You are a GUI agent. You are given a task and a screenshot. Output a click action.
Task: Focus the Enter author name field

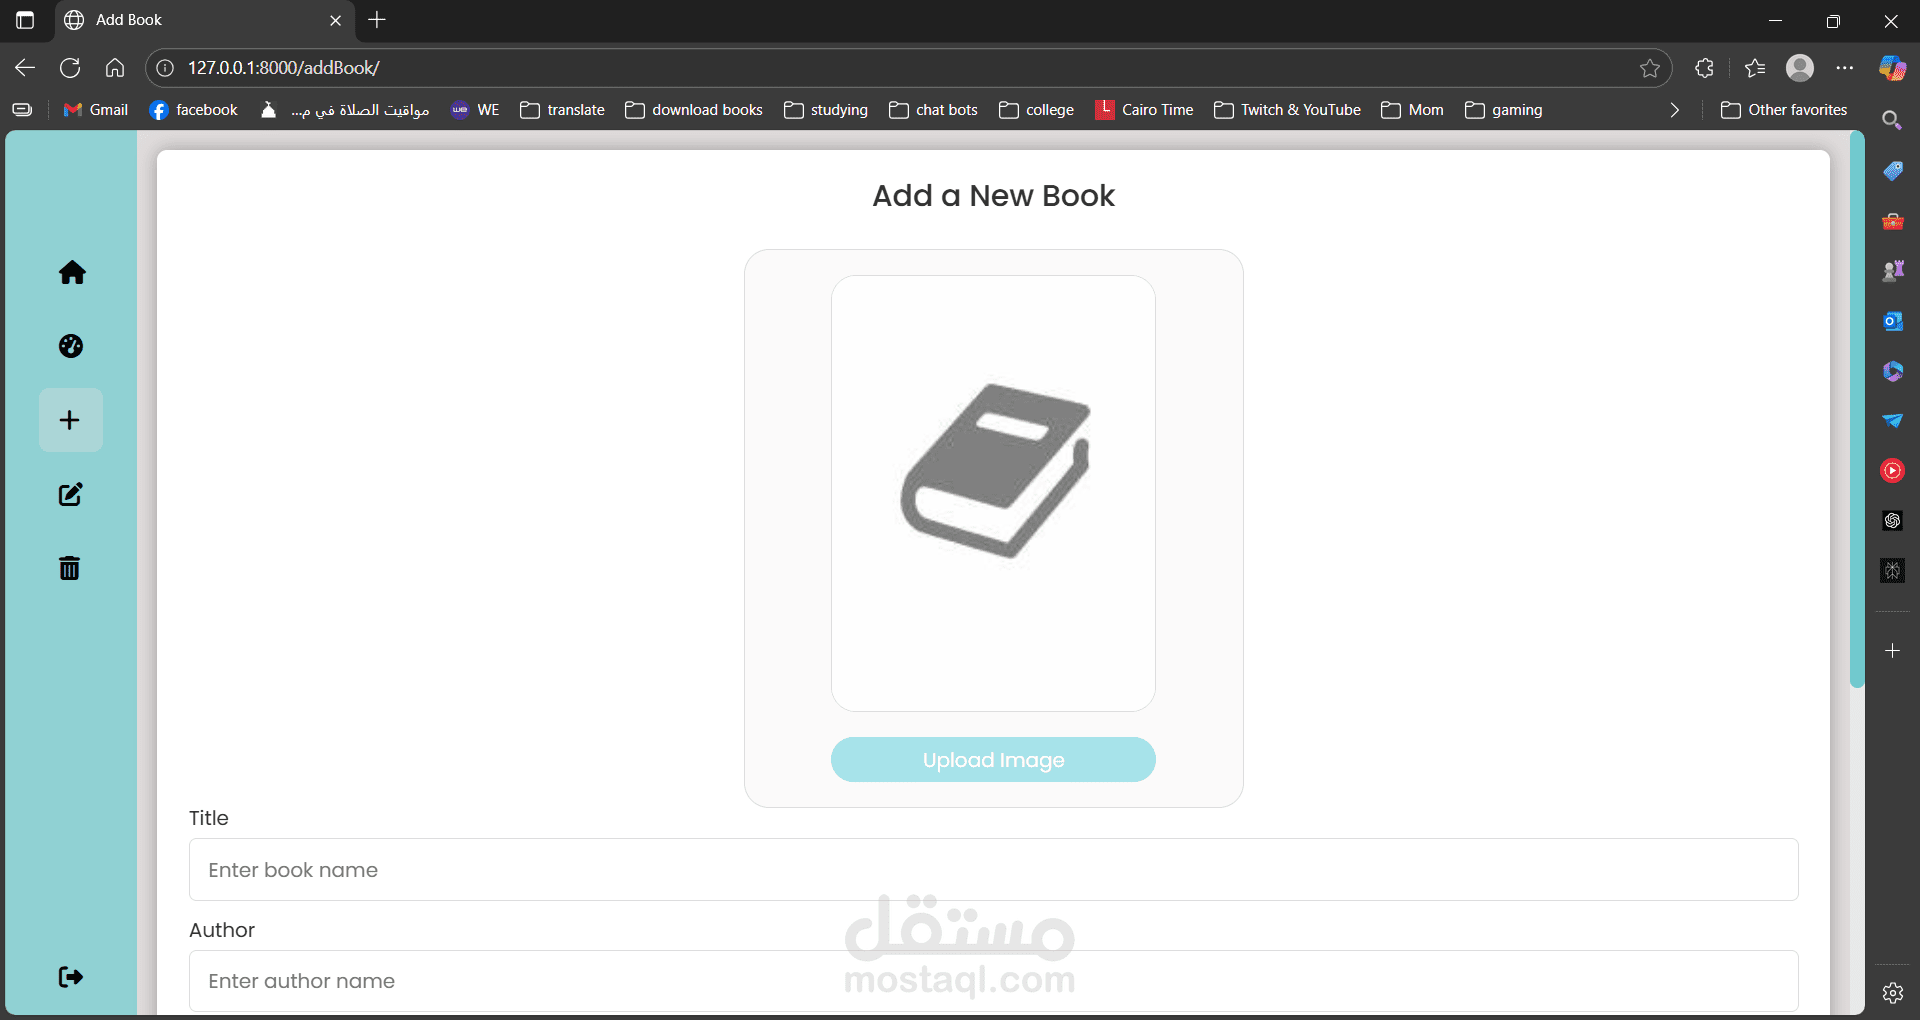[993, 981]
